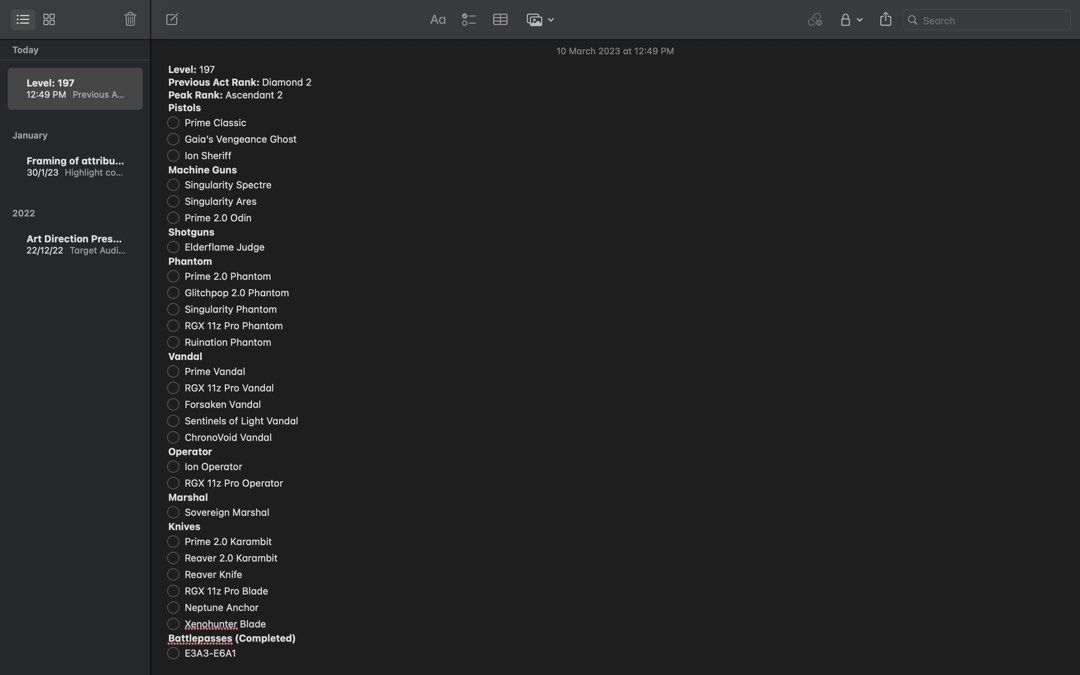
Task: Mark Reaver Knife as done
Action: pos(173,575)
